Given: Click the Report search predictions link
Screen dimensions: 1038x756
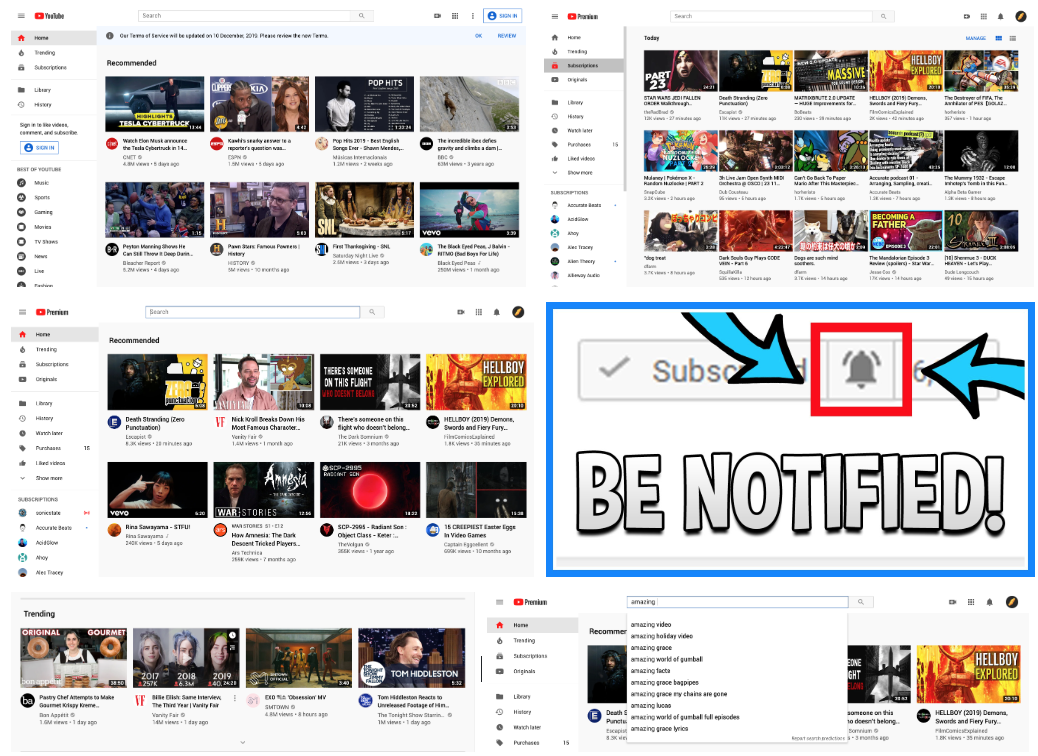Looking at the screenshot, I should pos(818,738).
